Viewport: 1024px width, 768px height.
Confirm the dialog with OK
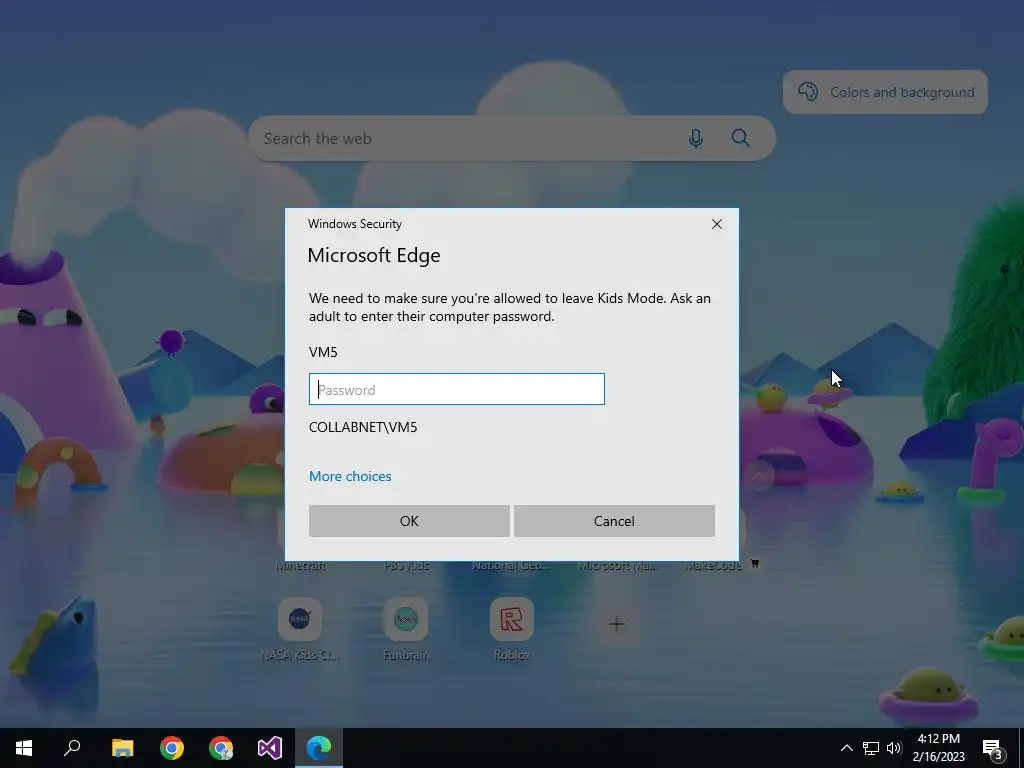pyautogui.click(x=409, y=520)
